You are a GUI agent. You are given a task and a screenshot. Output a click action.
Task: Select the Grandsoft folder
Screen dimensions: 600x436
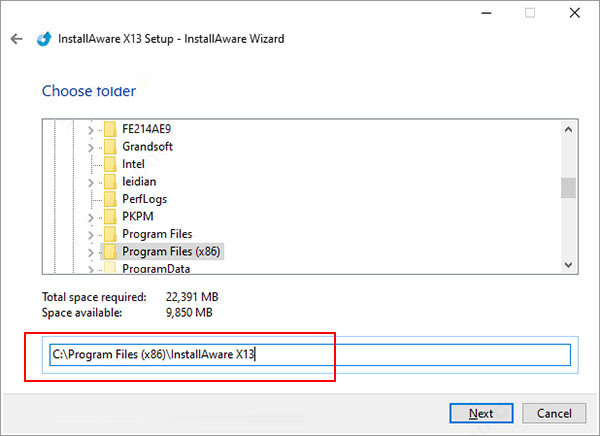pos(147,147)
